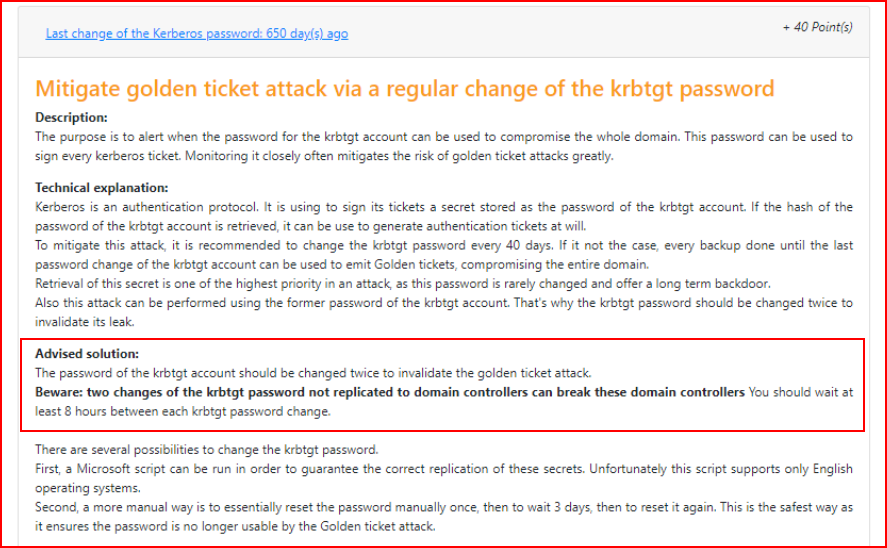
Task: Select the Technical explanation: bold label
Action: 102,188
